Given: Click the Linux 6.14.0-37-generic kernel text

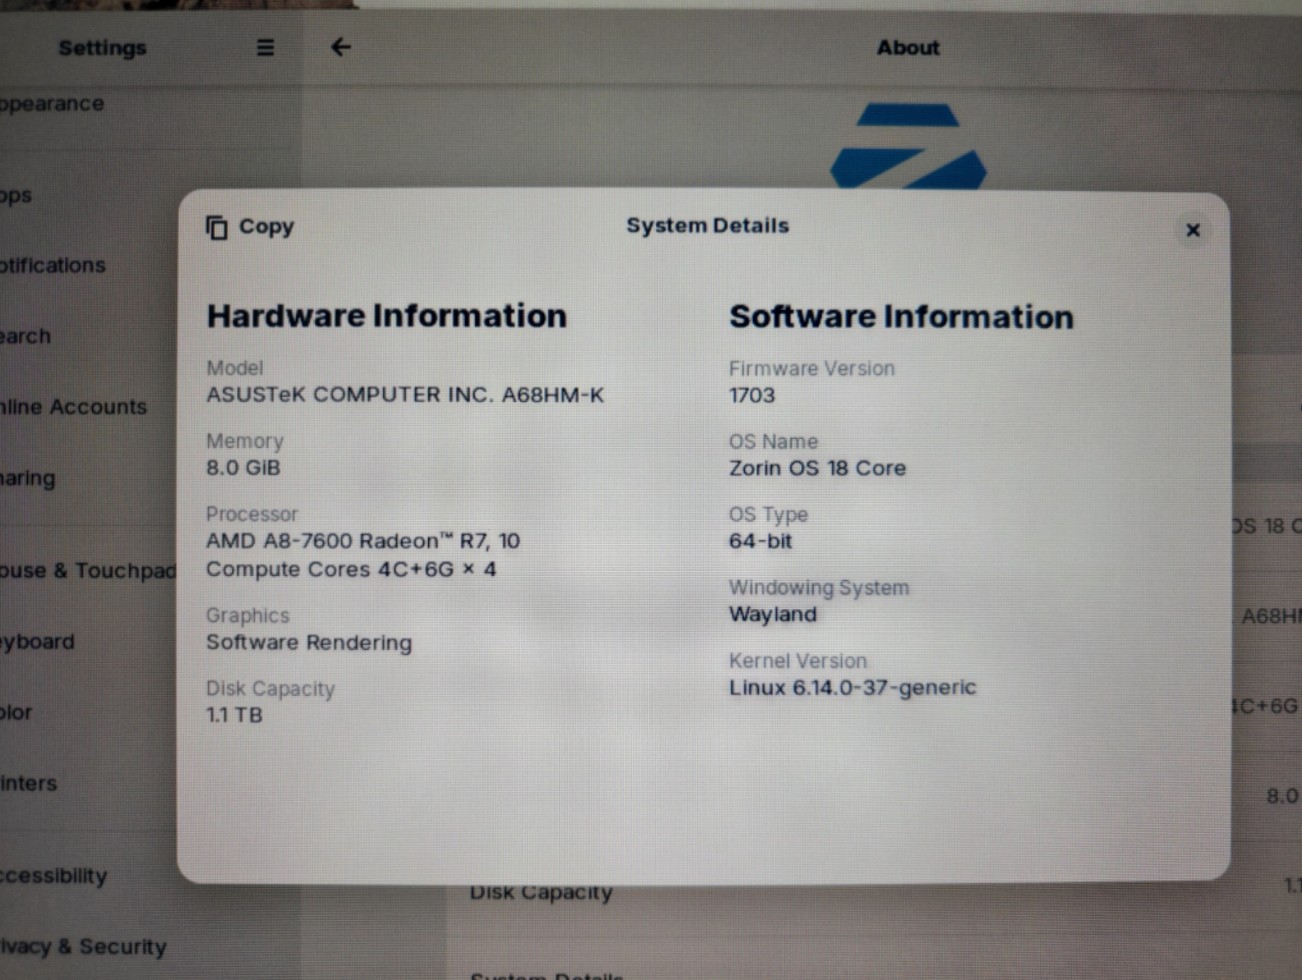Looking at the screenshot, I should tap(852, 688).
